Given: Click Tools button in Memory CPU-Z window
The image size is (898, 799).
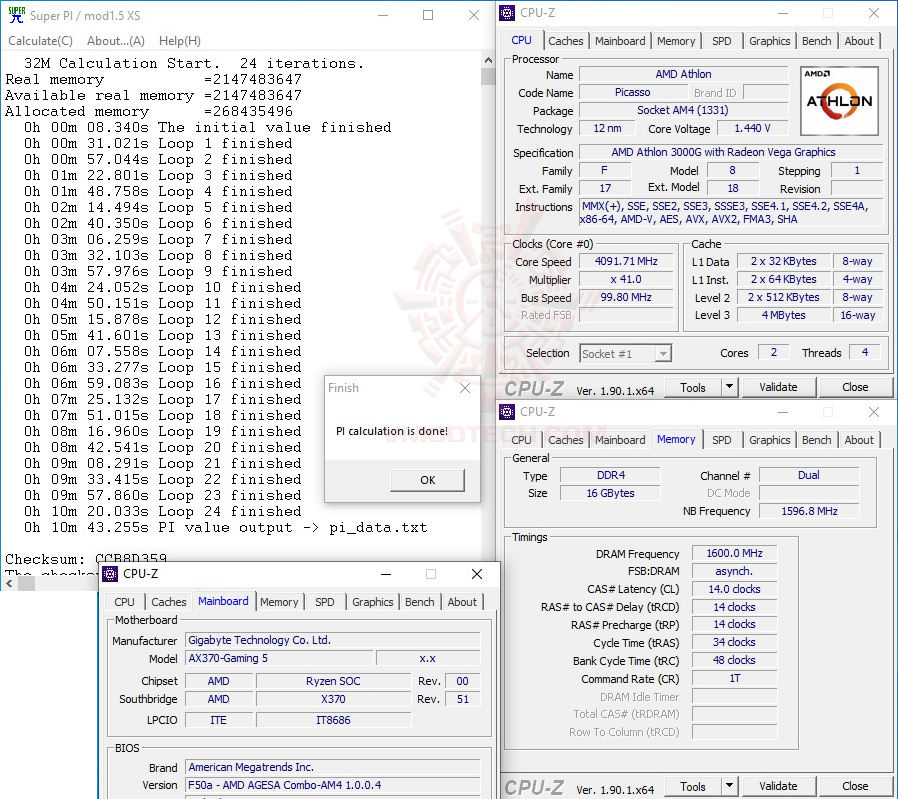Looking at the screenshot, I should pyautogui.click(x=693, y=787).
